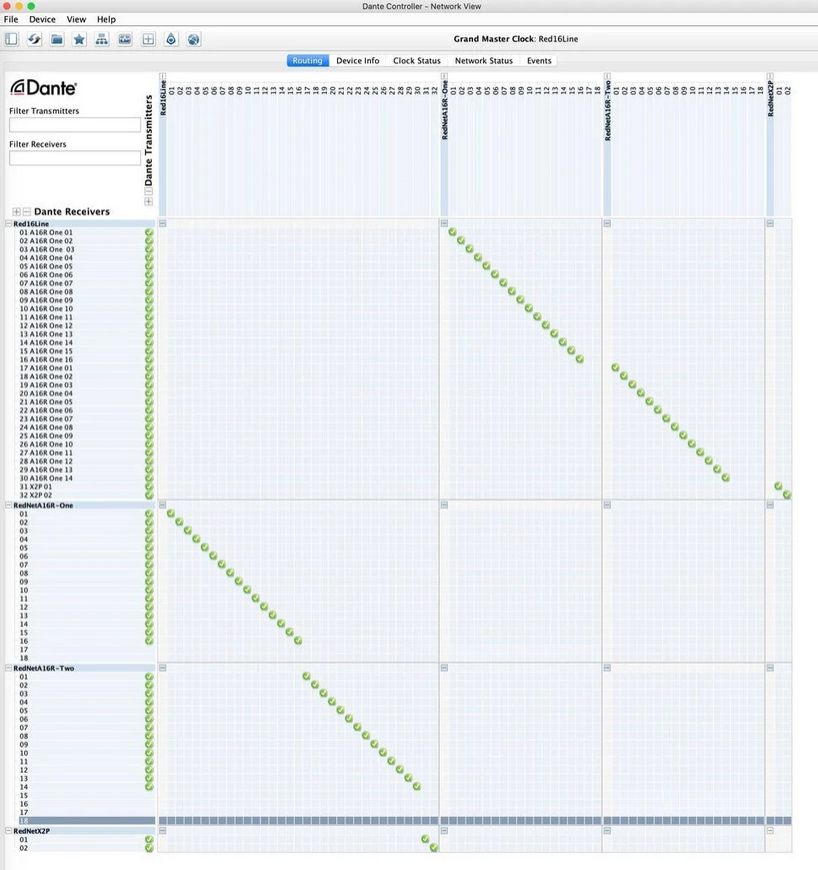The image size is (818, 870).
Task: Click the network hierarchy toolbar icon
Action: [x=102, y=39]
